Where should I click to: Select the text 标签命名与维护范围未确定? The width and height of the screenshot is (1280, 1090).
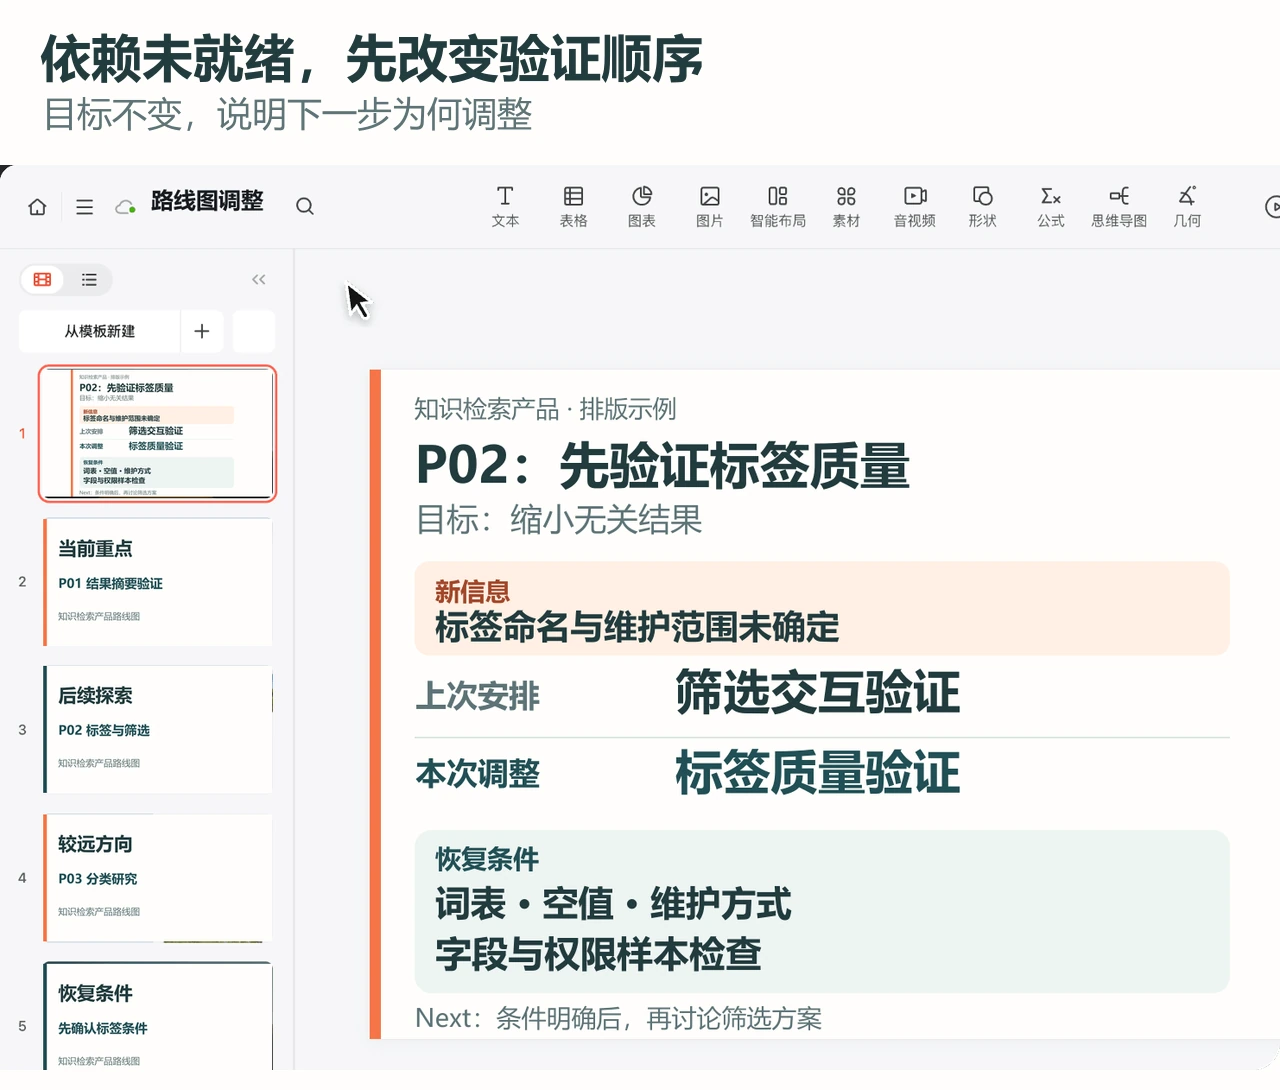(x=637, y=628)
